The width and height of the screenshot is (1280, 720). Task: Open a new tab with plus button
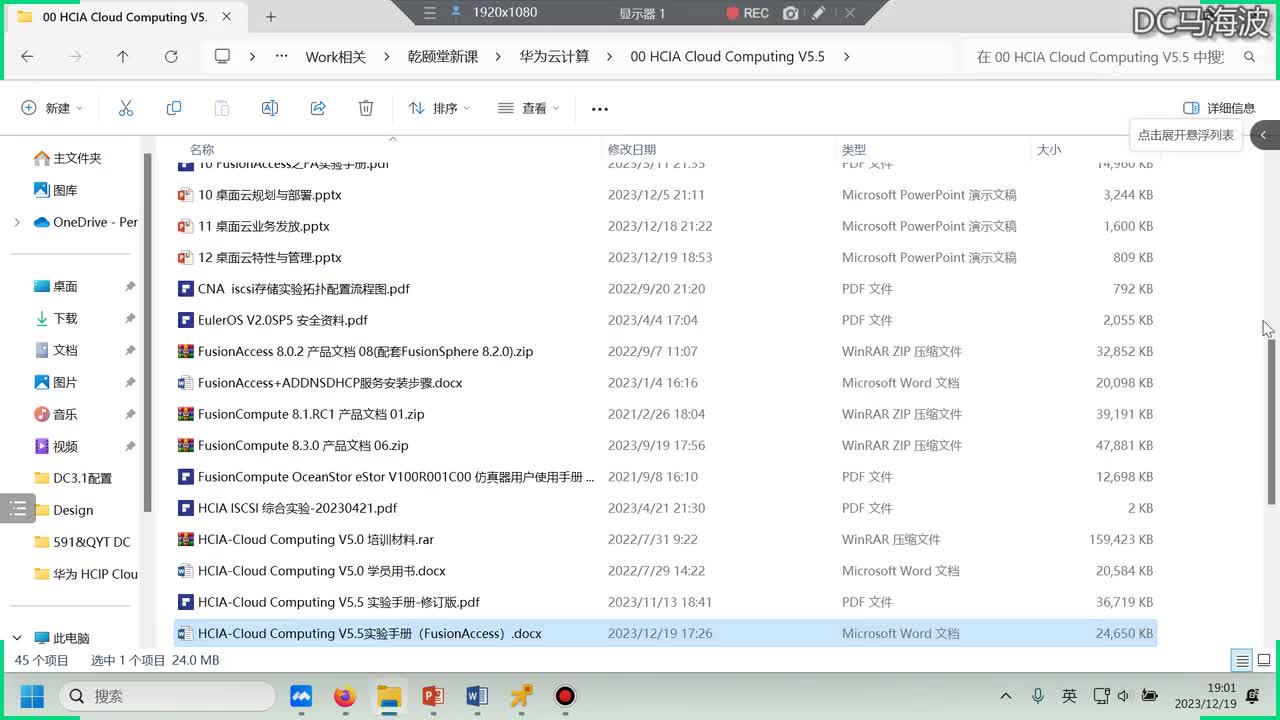(271, 17)
